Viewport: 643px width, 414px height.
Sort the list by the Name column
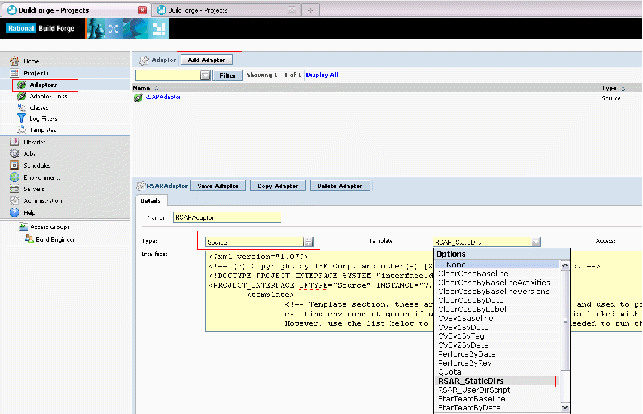(145, 88)
